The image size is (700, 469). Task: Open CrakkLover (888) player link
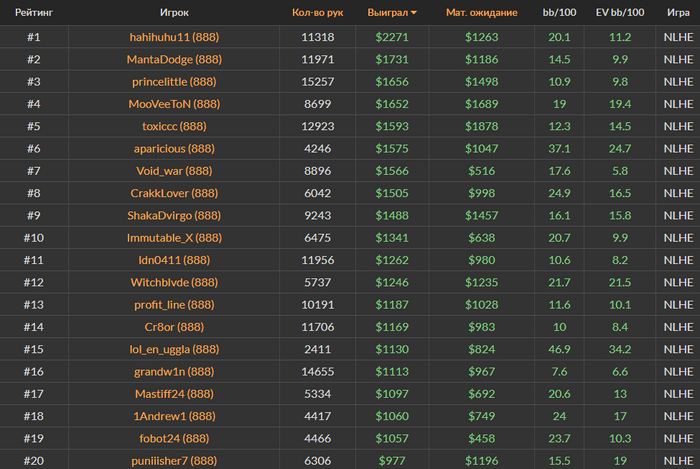[174, 193]
